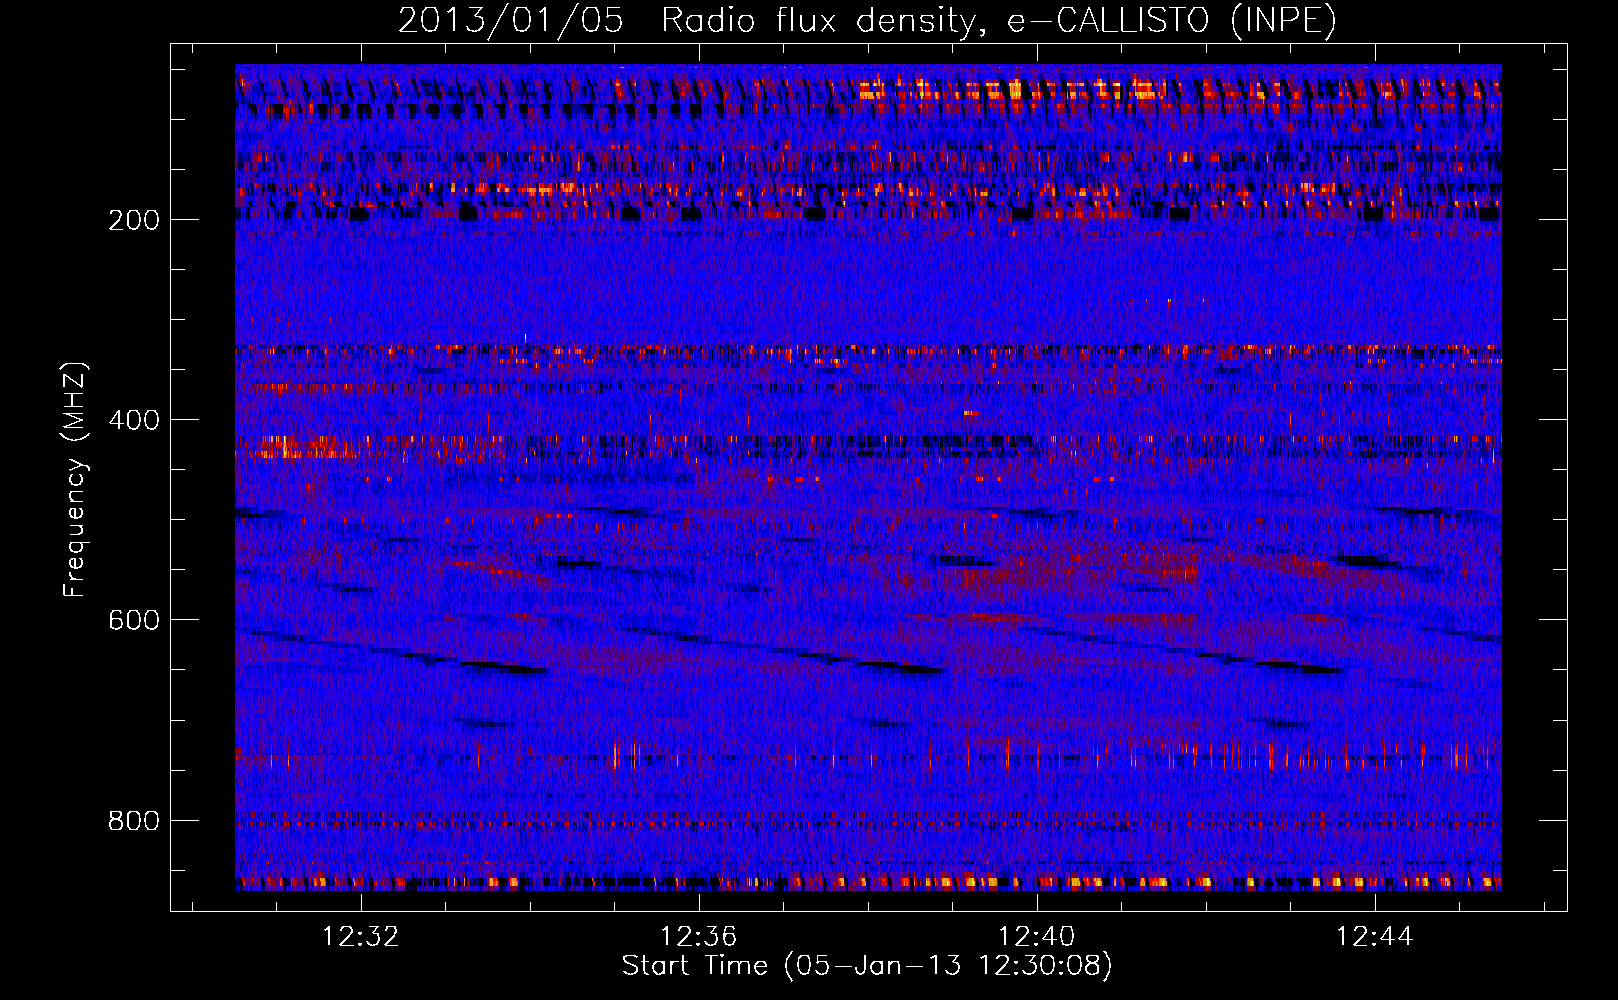1618x1000 pixels.
Task: Click the 12:40 time tick label
Action: tap(1037, 936)
